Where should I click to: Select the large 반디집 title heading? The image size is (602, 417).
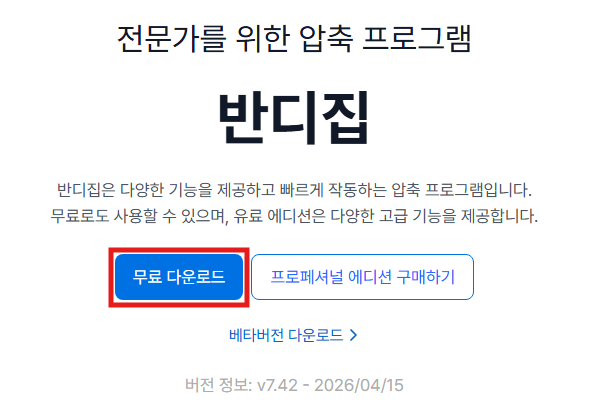294,117
